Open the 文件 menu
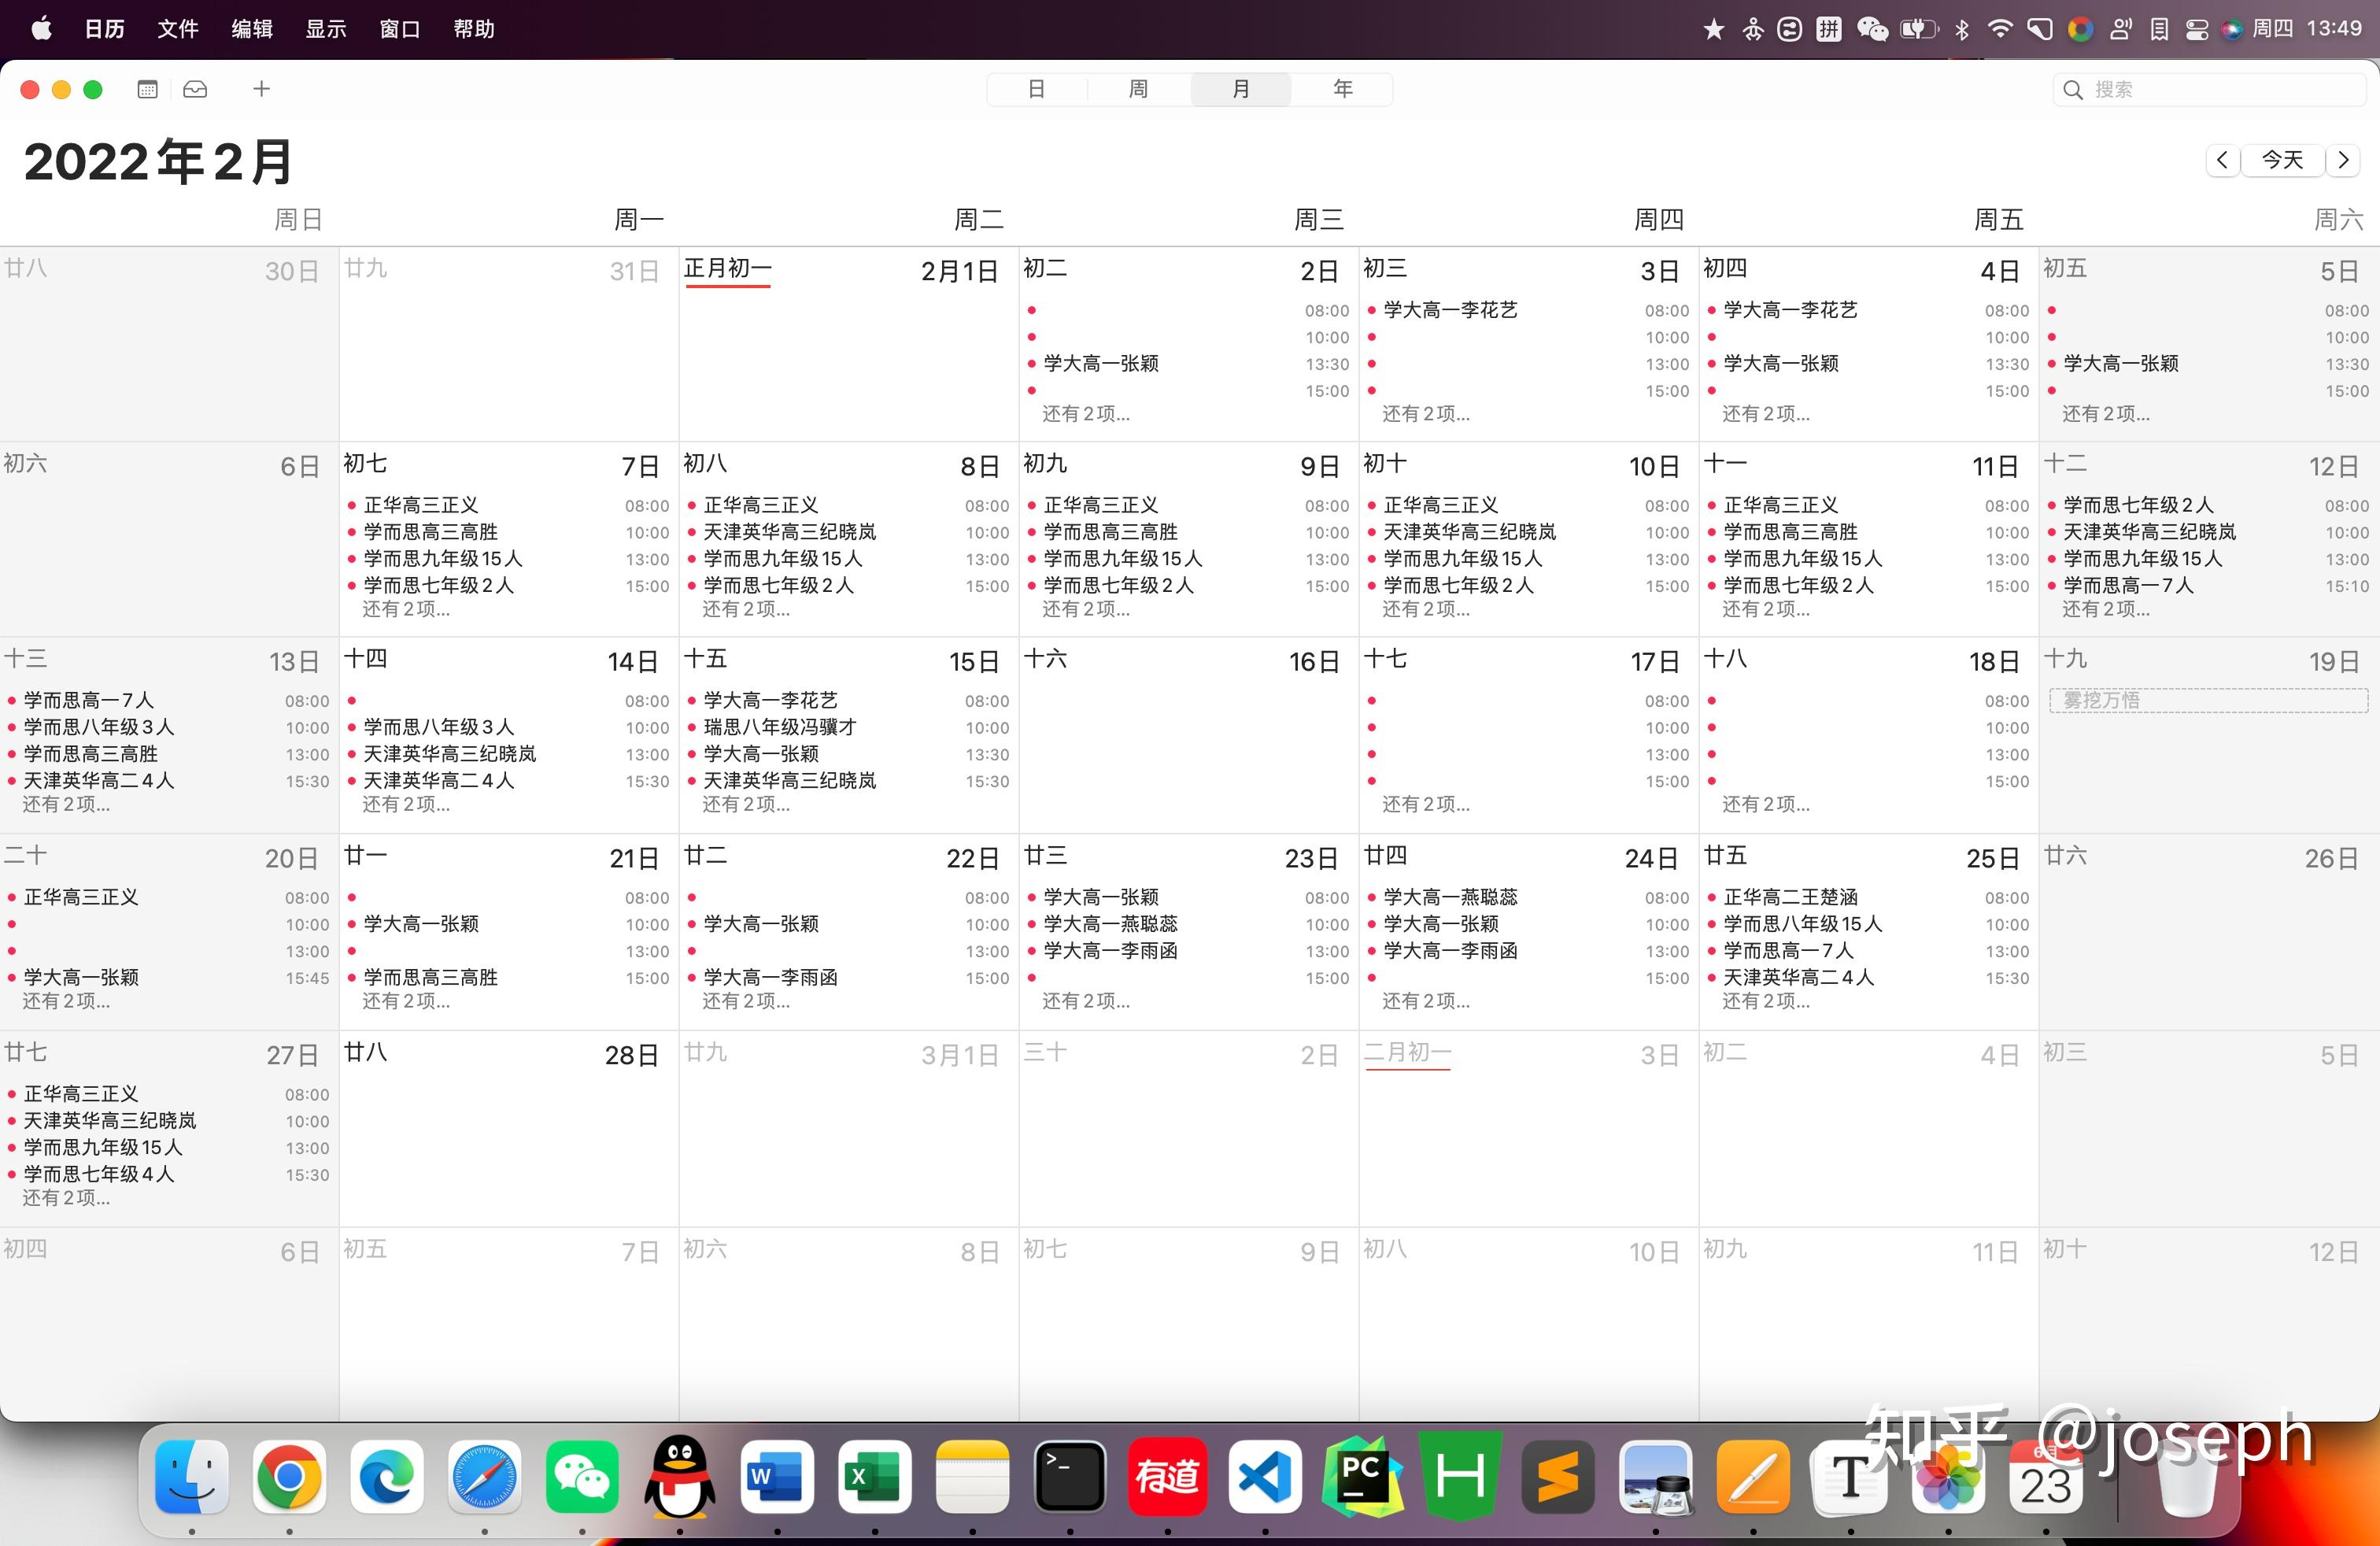The width and height of the screenshot is (2380, 1546). (x=177, y=29)
